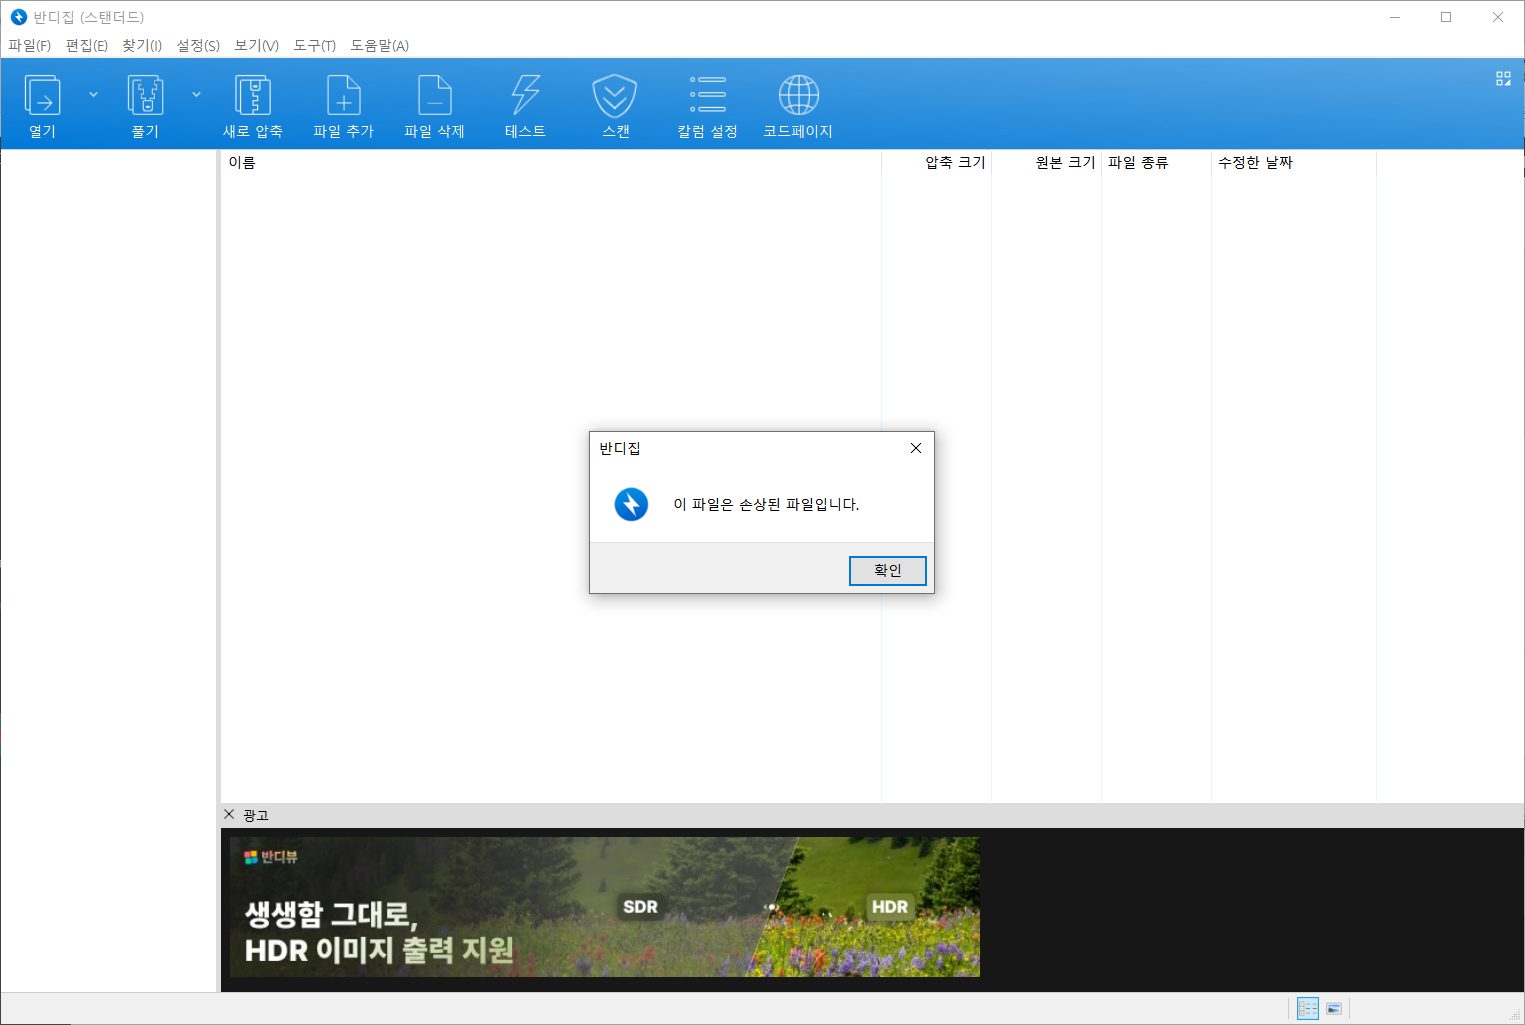Click the 풀기 extract icon

(145, 105)
